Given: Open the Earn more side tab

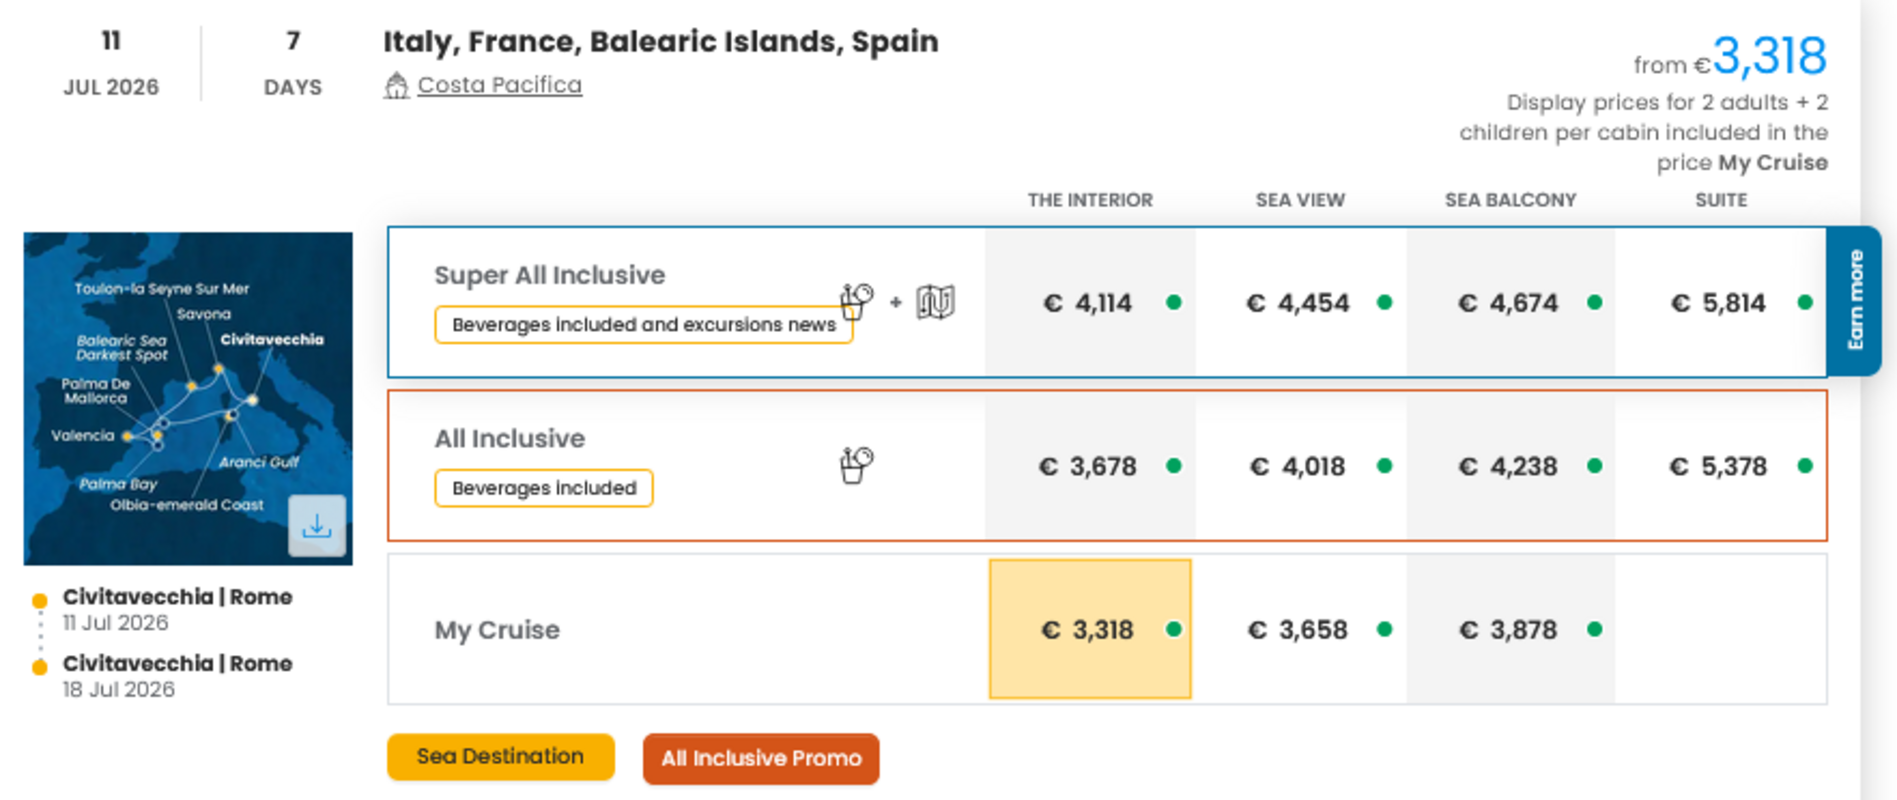Looking at the screenshot, I should pos(1854,301).
